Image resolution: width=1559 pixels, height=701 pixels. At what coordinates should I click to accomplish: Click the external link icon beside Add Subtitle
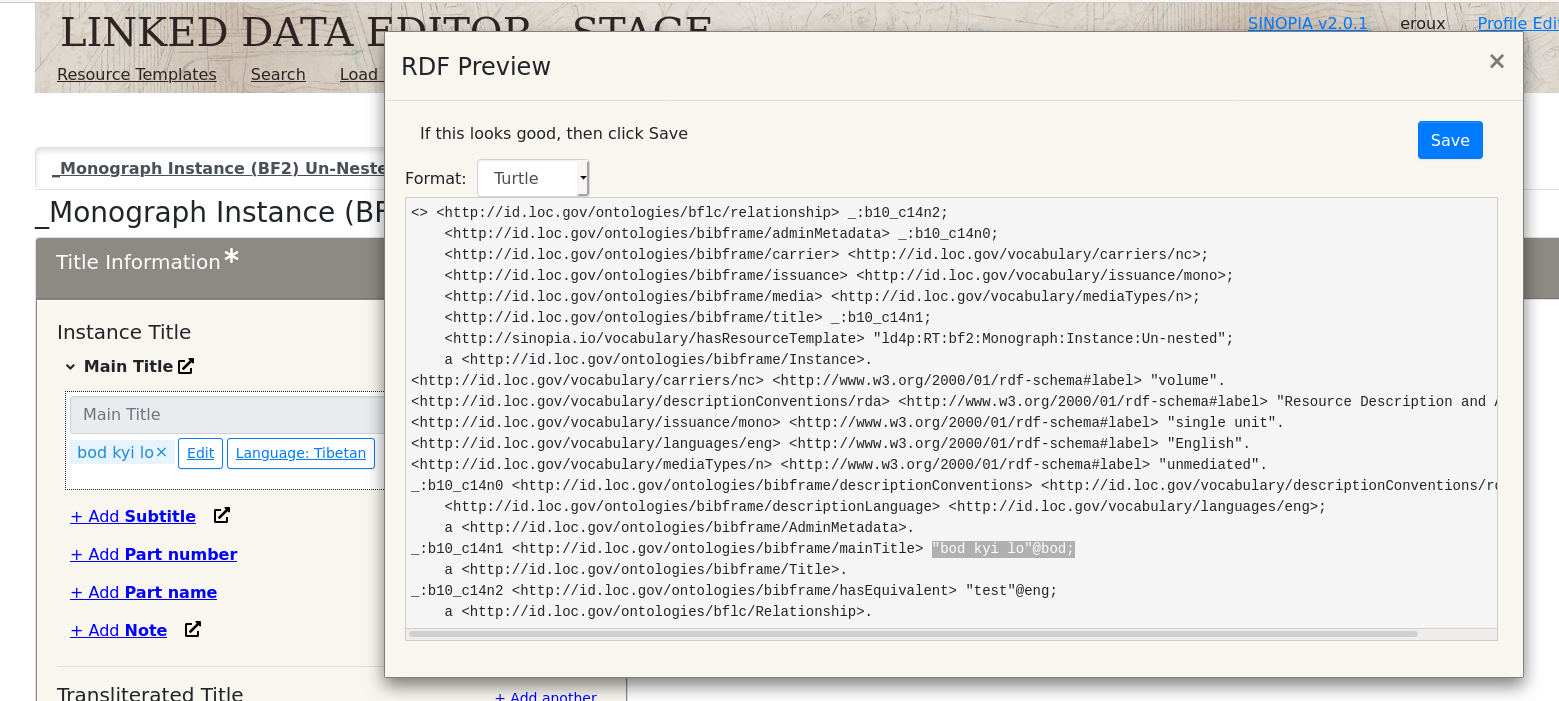(x=221, y=515)
